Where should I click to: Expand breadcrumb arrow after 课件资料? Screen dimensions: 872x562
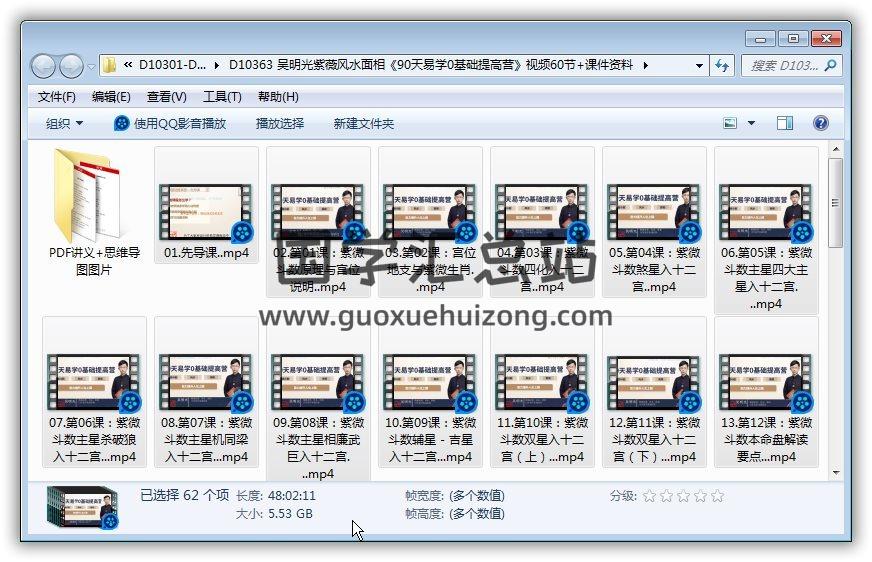click(x=646, y=66)
